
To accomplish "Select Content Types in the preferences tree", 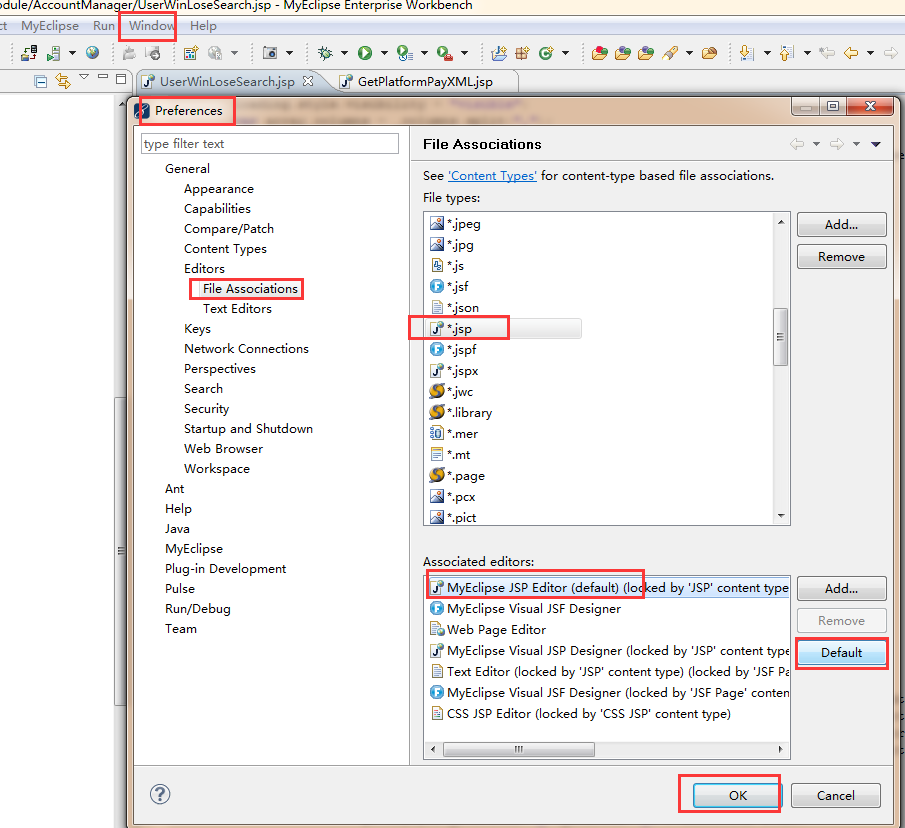I will pyautogui.click(x=225, y=249).
